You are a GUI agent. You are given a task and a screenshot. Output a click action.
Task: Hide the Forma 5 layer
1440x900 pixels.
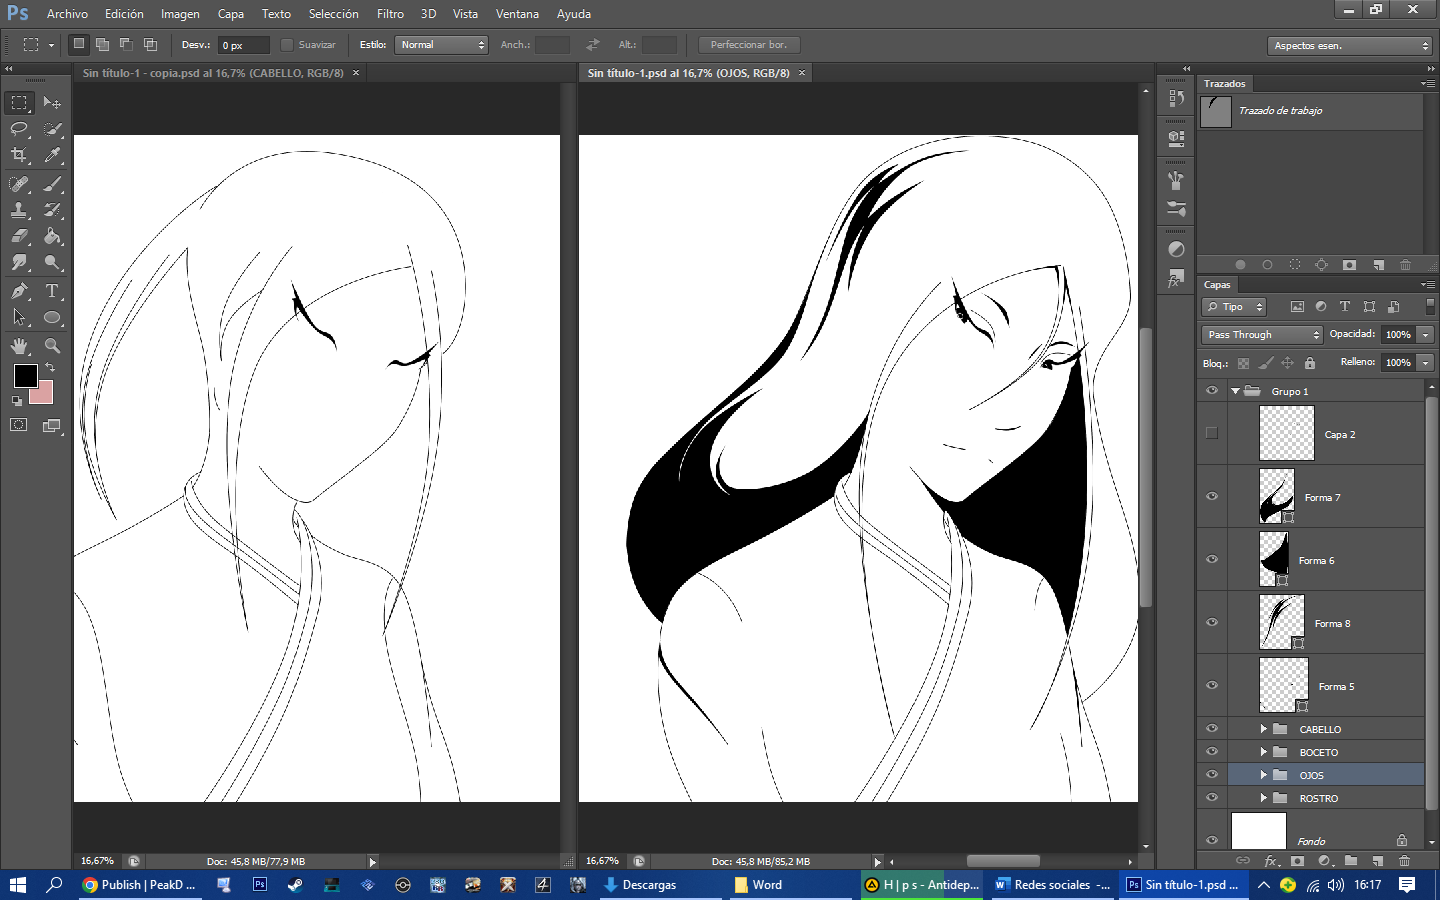point(1212,685)
